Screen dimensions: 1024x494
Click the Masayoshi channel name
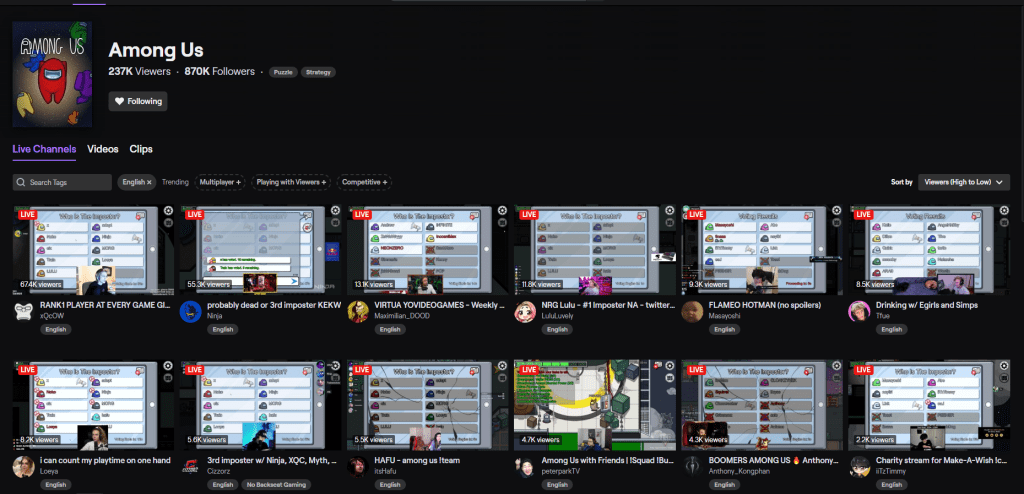(x=725, y=316)
